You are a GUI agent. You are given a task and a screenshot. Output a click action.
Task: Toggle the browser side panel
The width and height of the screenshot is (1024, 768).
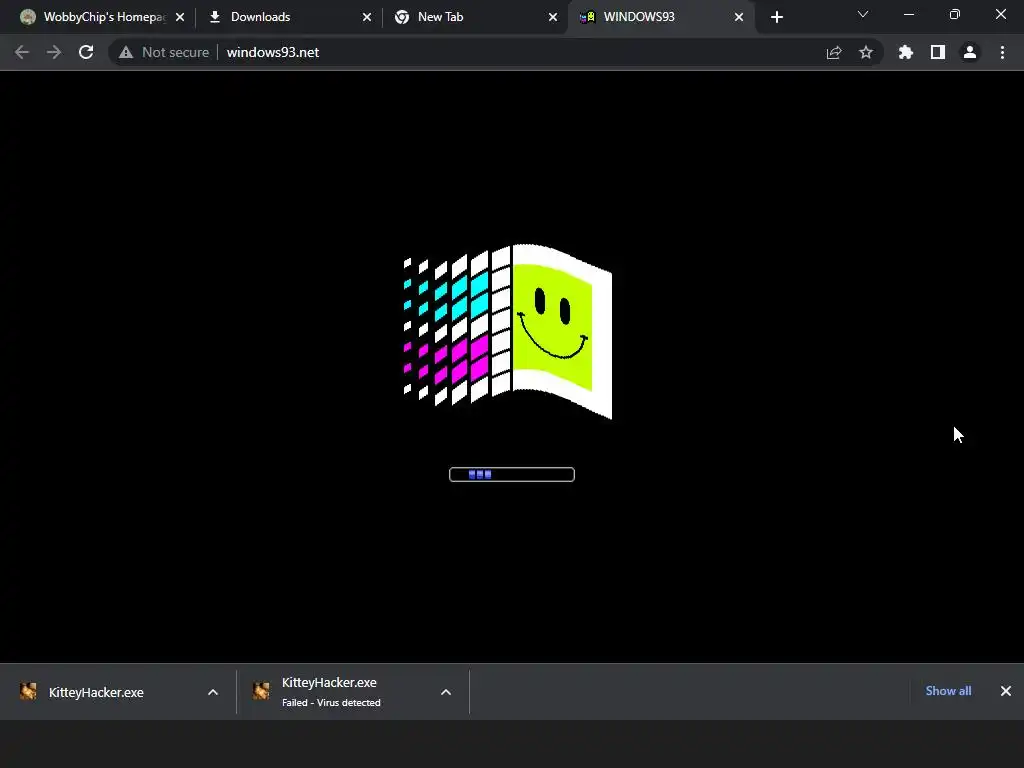pos(938,52)
